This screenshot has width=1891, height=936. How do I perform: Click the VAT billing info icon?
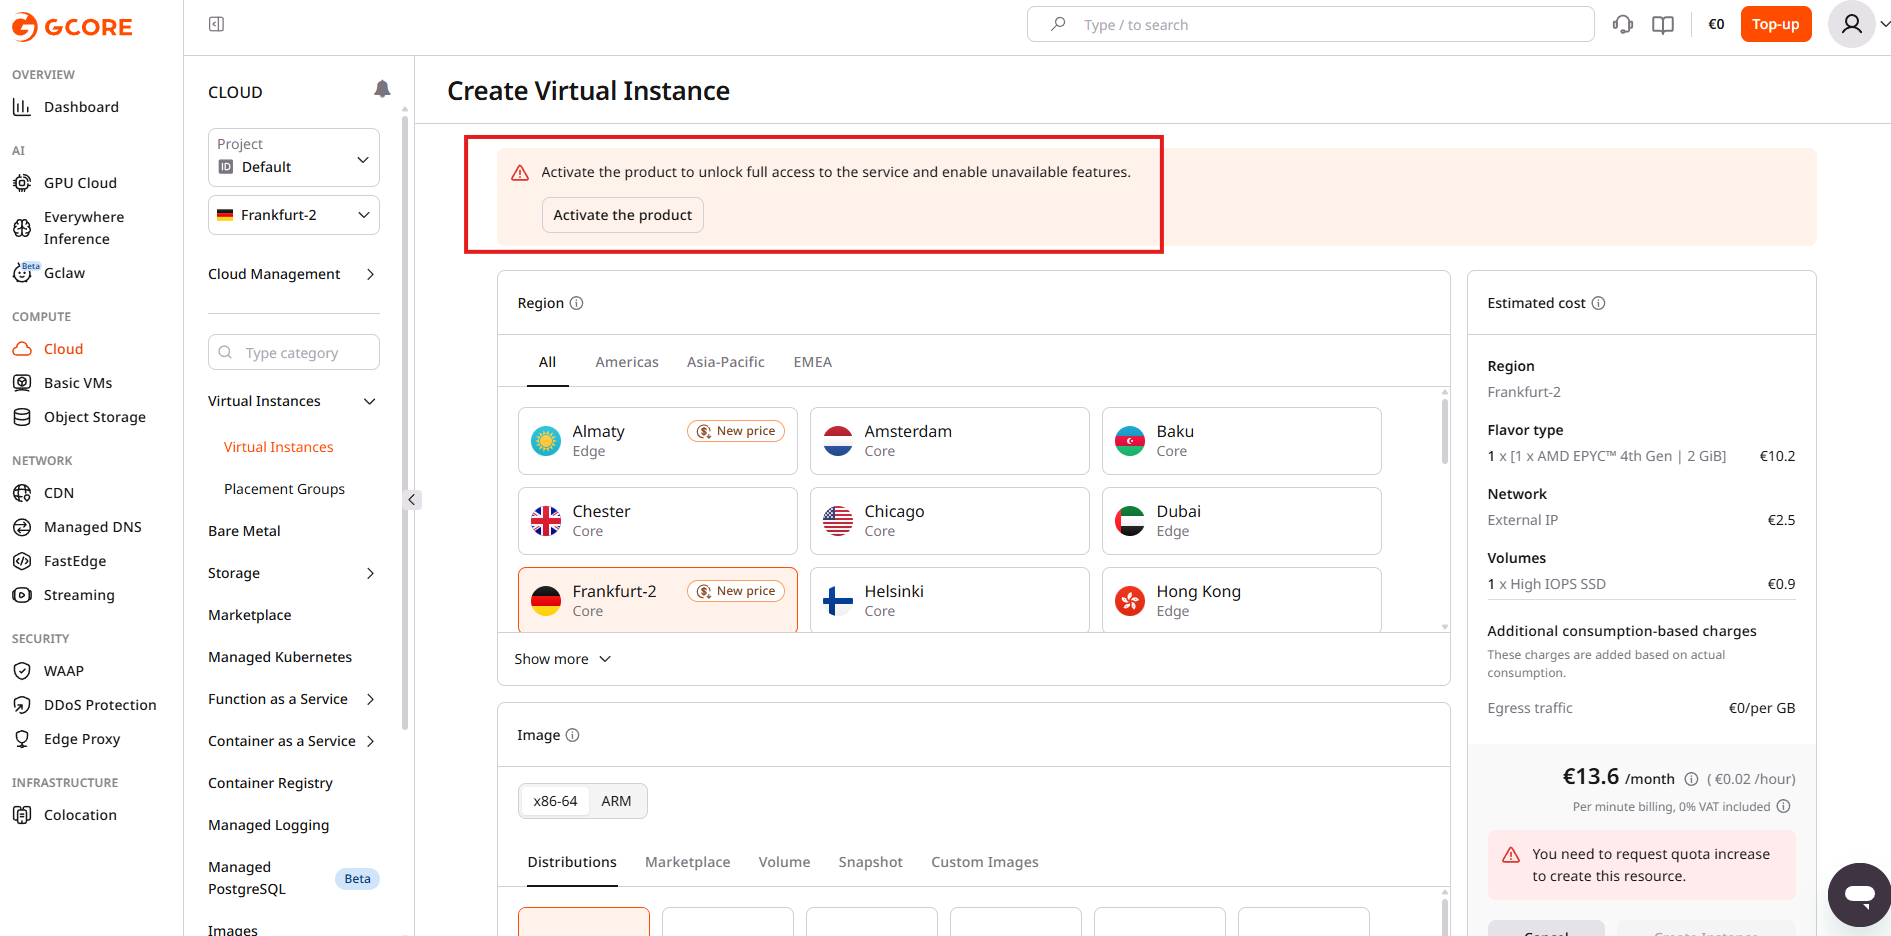(x=1783, y=806)
